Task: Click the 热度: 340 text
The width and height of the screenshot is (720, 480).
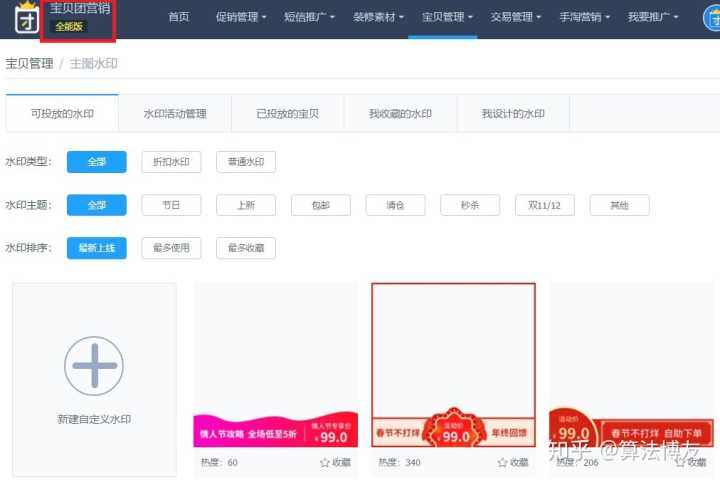Action: coord(399,462)
